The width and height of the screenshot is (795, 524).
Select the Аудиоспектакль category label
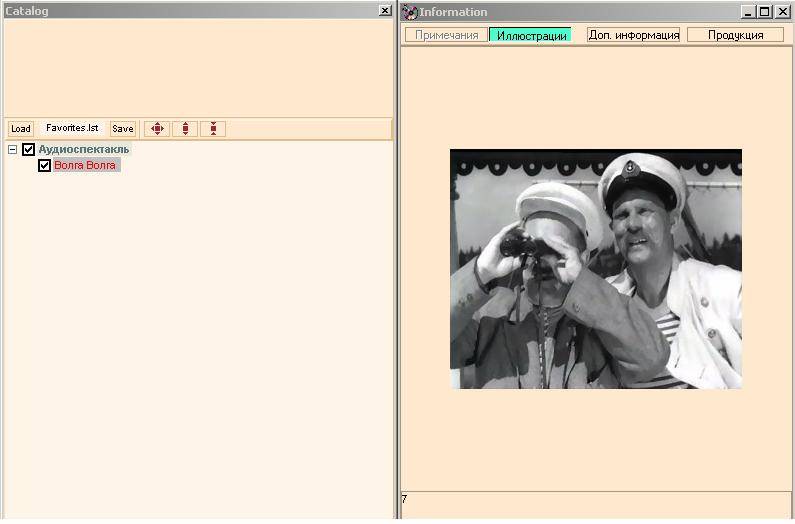84,150
